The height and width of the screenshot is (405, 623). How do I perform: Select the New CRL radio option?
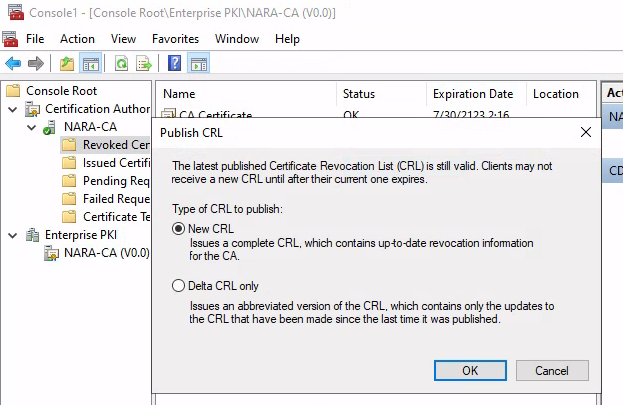point(179,229)
